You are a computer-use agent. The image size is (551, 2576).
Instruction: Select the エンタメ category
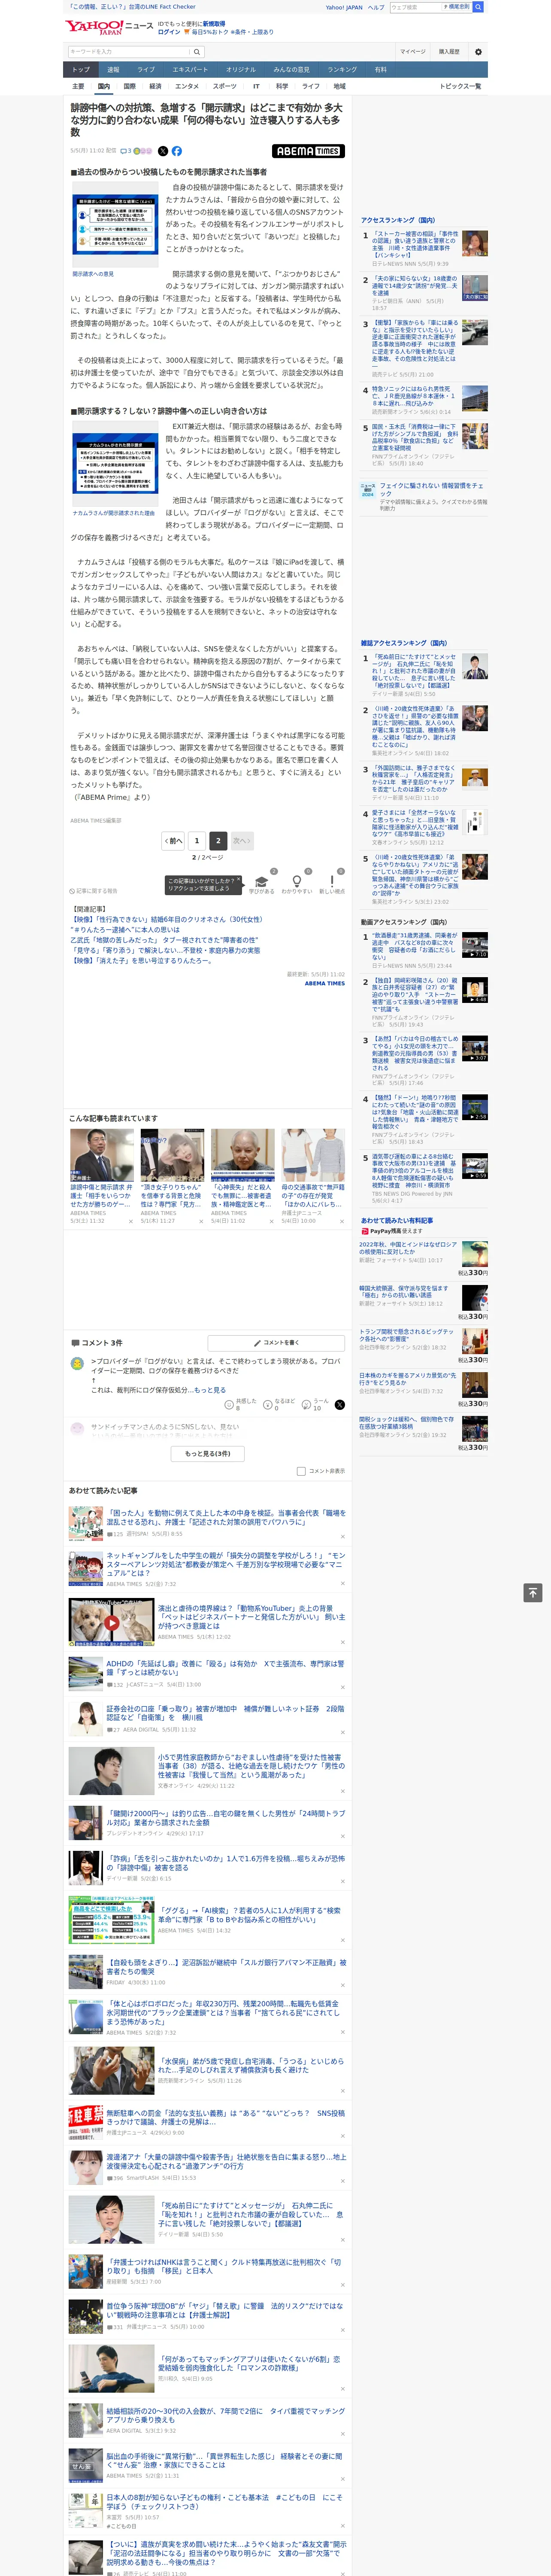[187, 86]
